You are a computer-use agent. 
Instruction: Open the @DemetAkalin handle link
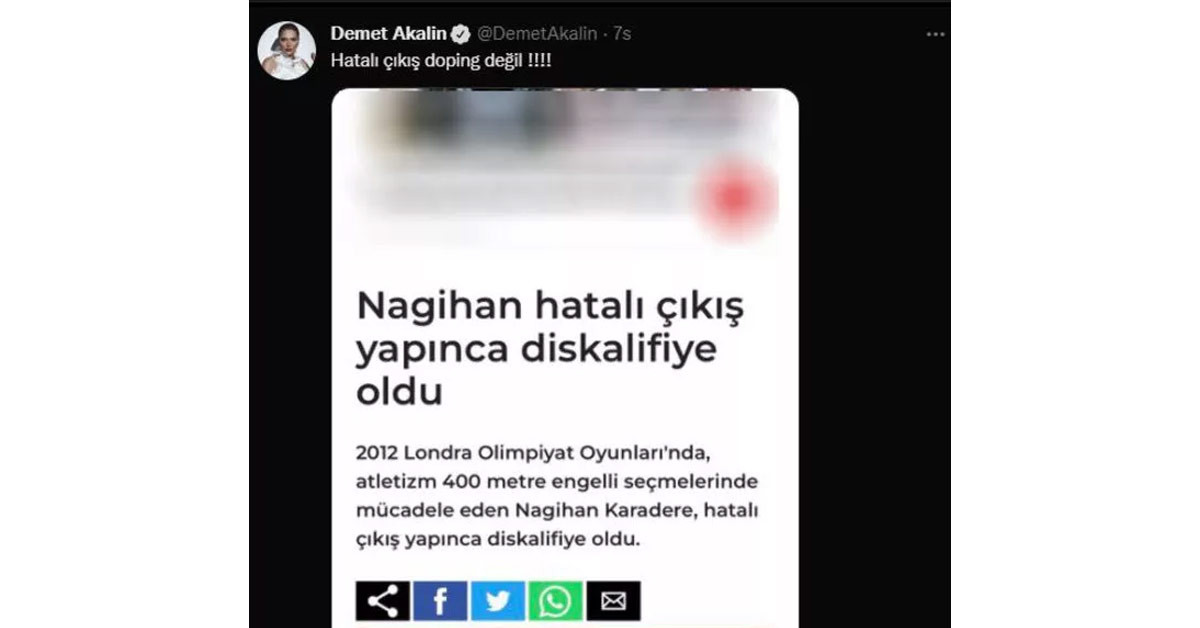point(535,34)
